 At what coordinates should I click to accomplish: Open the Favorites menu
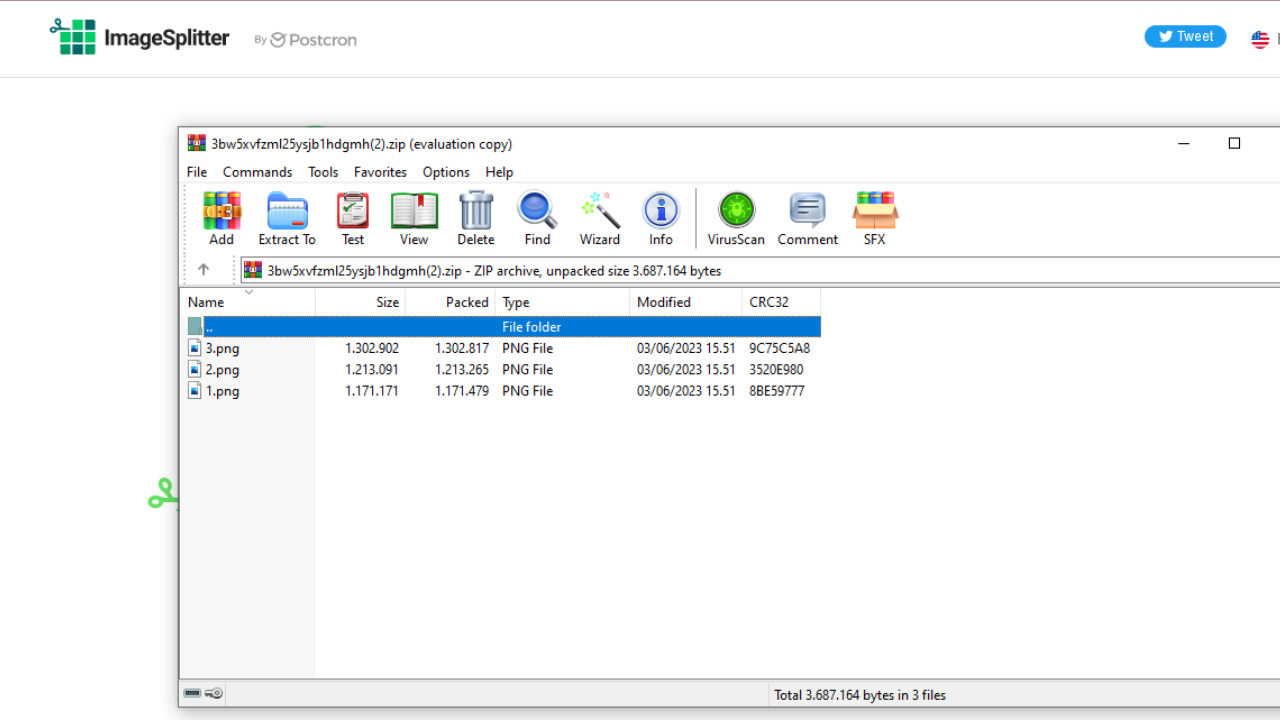tap(380, 172)
